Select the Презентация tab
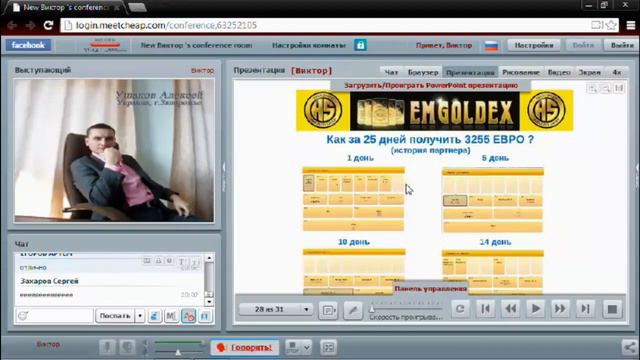This screenshot has height=360, width=640. (470, 72)
